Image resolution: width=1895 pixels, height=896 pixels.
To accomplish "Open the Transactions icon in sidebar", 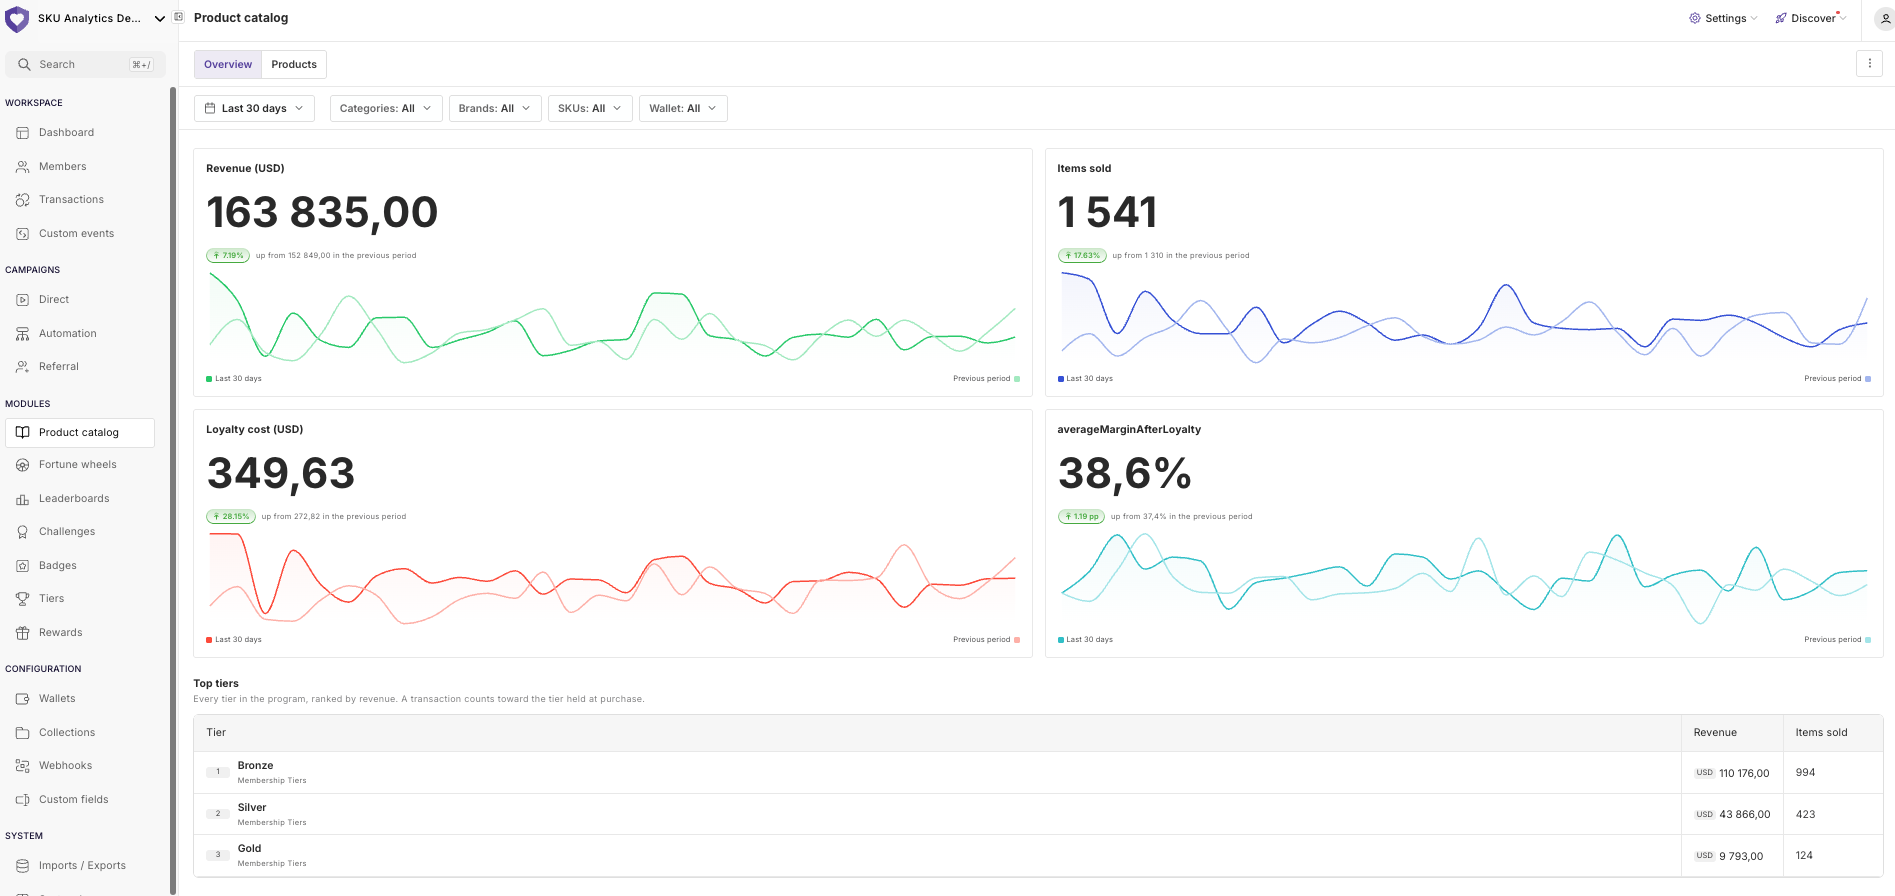I will tap(22, 200).
